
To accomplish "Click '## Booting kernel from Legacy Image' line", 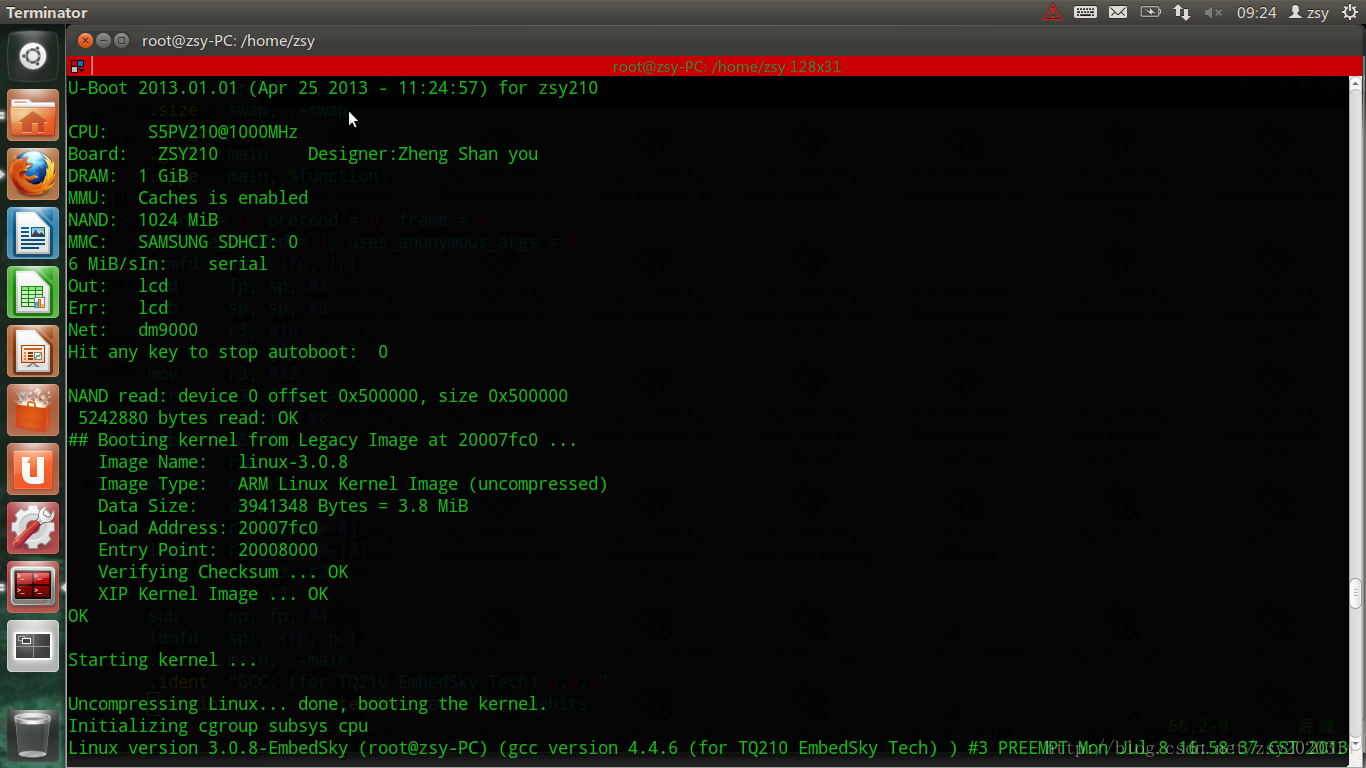I will (x=323, y=440).
